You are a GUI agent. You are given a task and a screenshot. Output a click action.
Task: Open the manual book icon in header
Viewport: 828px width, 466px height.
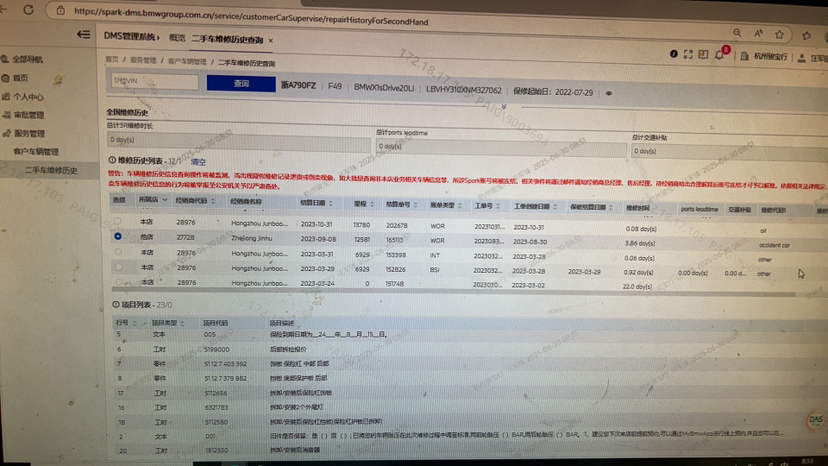703,54
